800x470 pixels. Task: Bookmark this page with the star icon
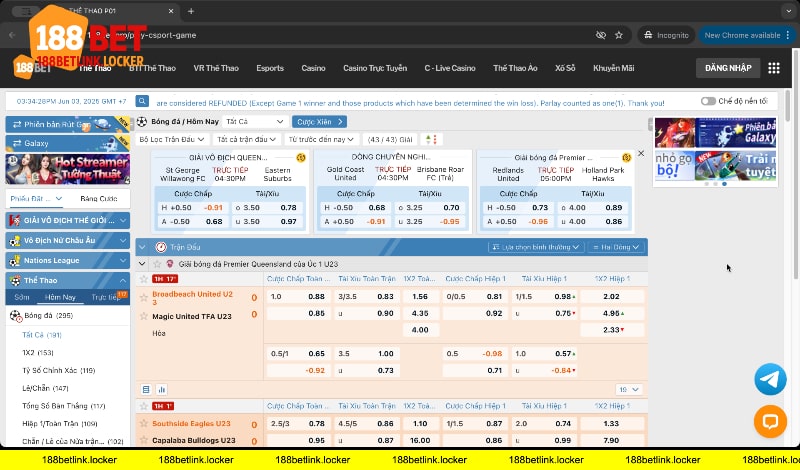tap(618, 35)
